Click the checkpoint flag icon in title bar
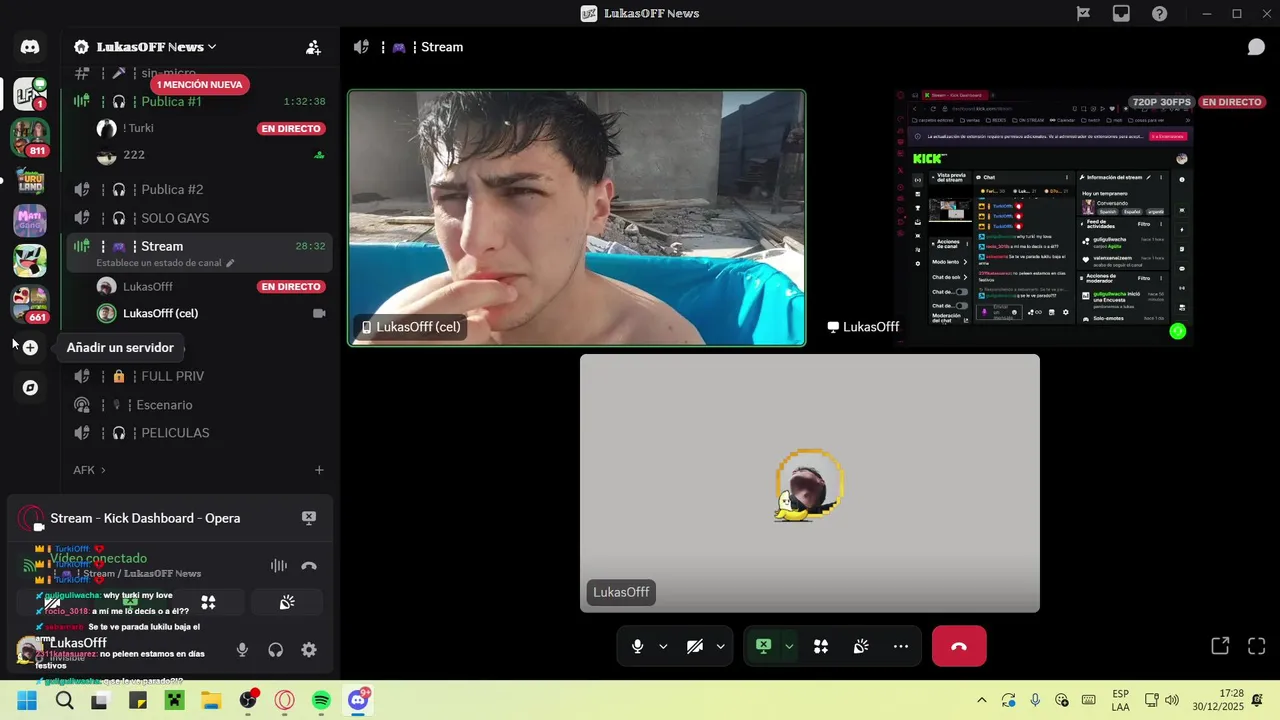Image resolution: width=1280 pixels, height=720 pixels. tap(1083, 13)
